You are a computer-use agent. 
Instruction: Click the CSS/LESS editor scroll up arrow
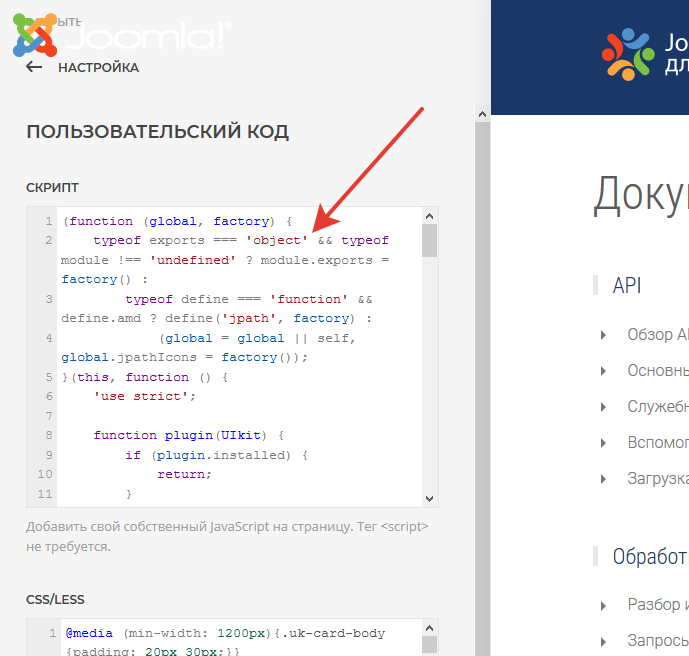pos(429,628)
